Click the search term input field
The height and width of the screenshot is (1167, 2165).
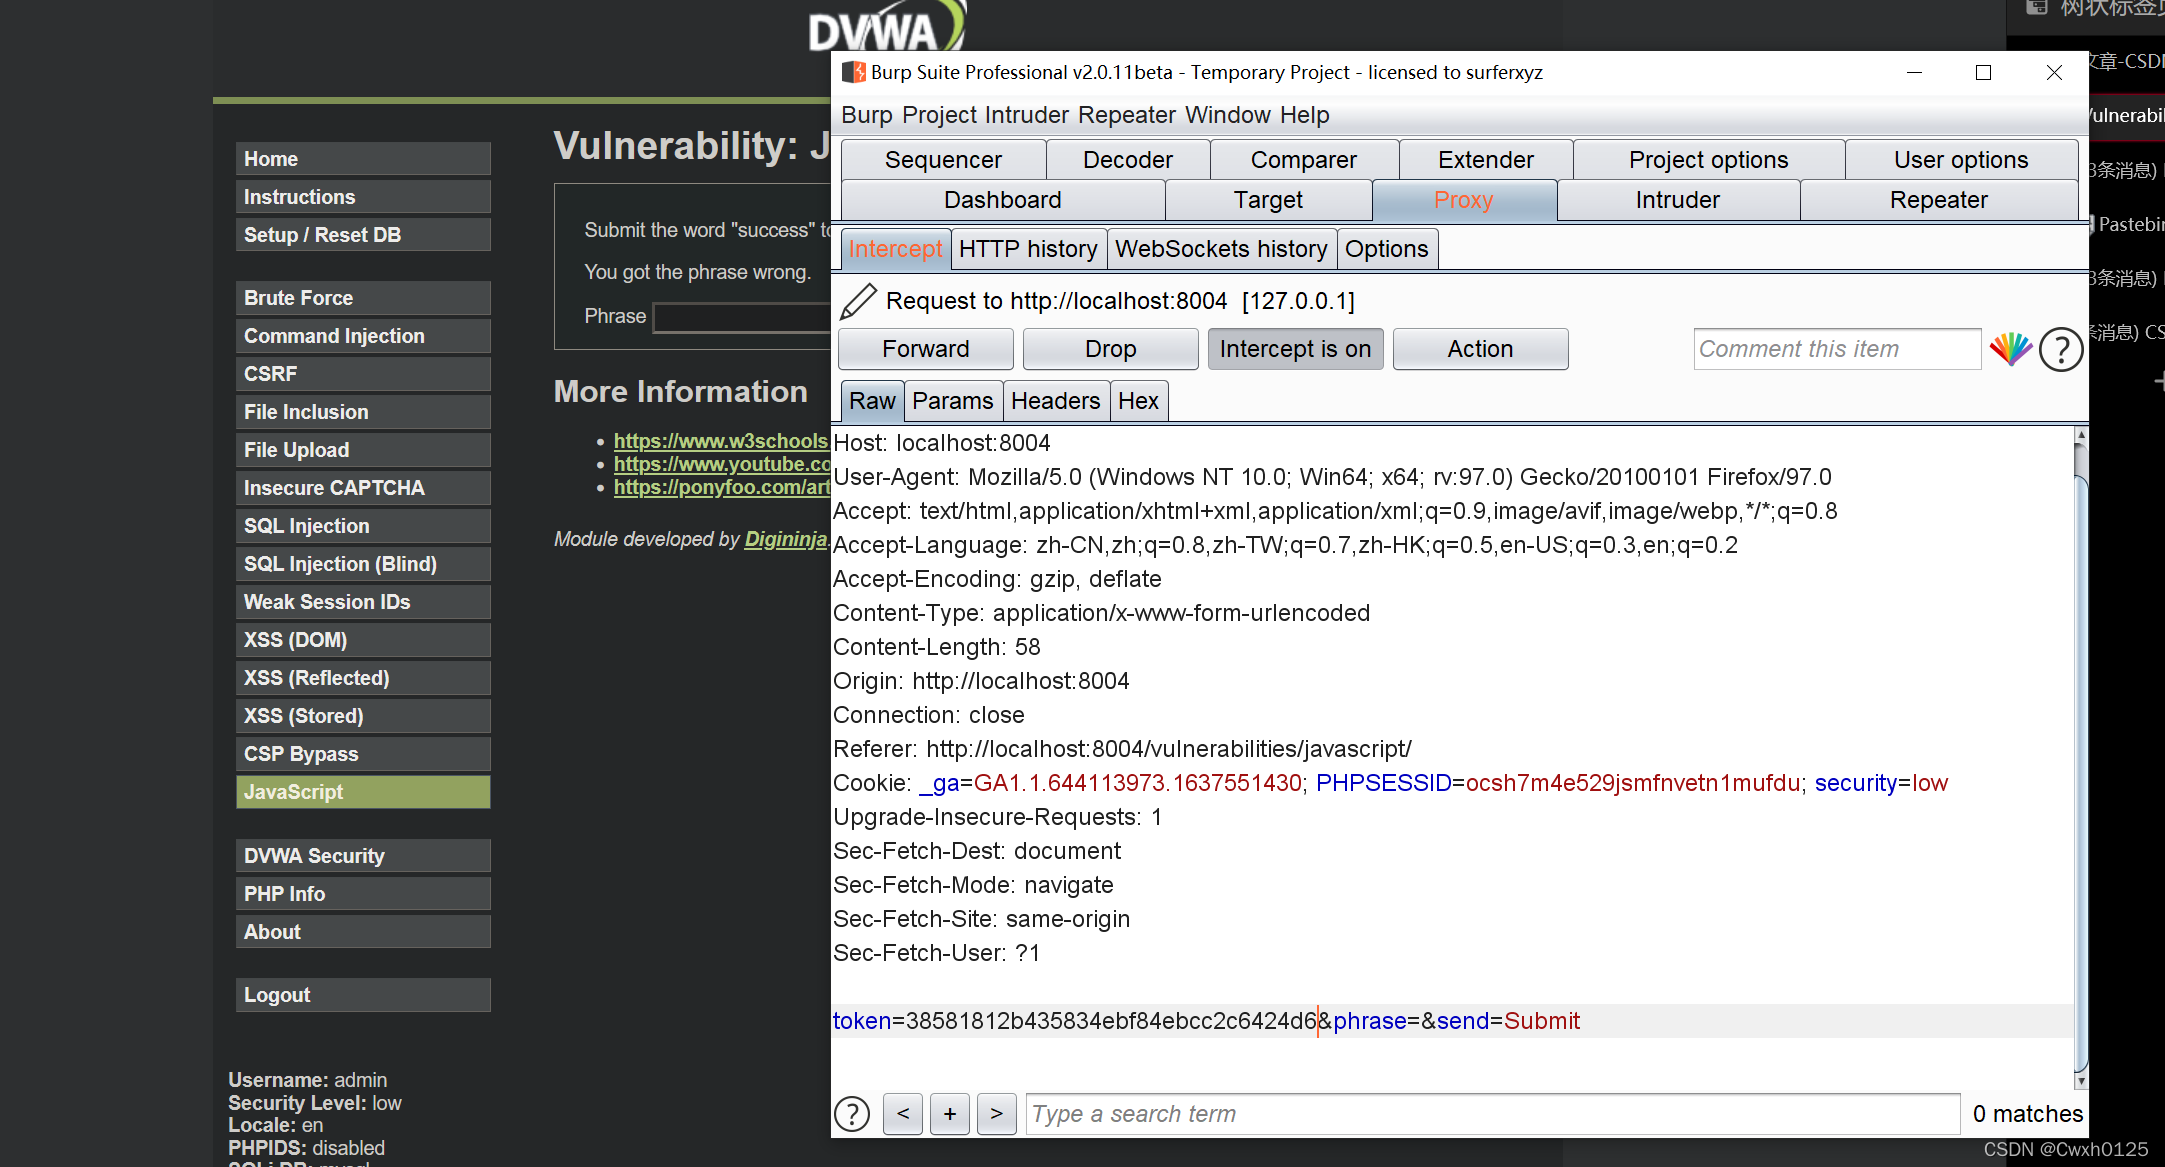[1492, 1114]
